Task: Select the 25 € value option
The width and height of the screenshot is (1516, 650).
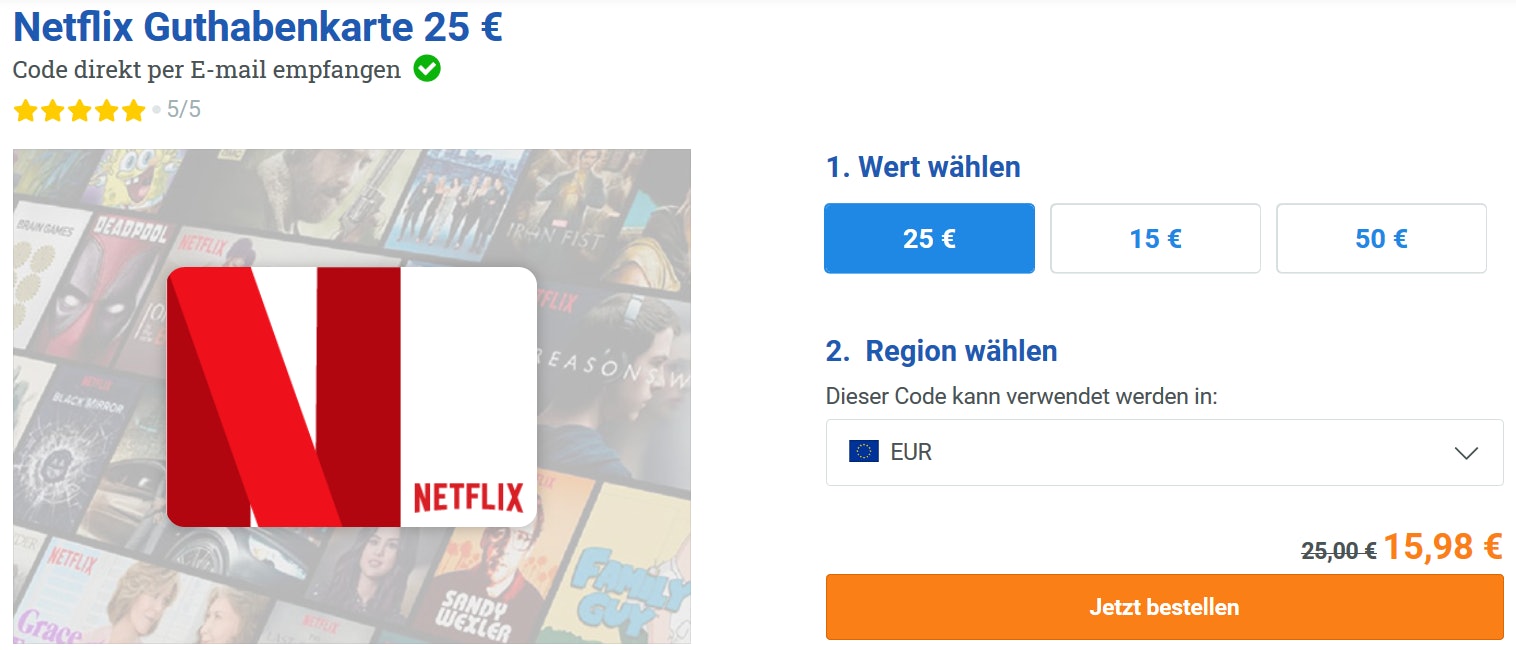Action: tap(929, 238)
